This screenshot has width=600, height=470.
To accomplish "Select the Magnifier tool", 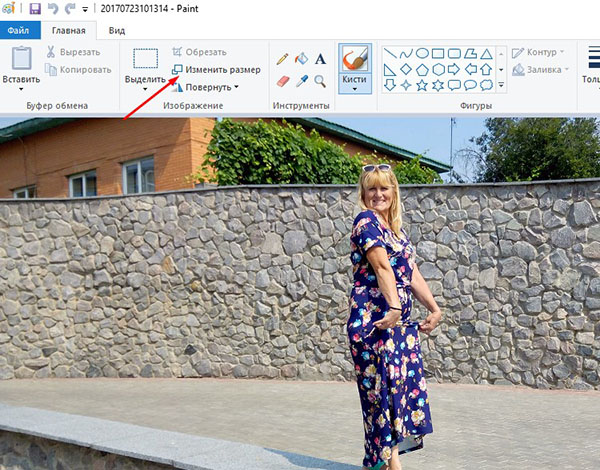I will [x=320, y=81].
